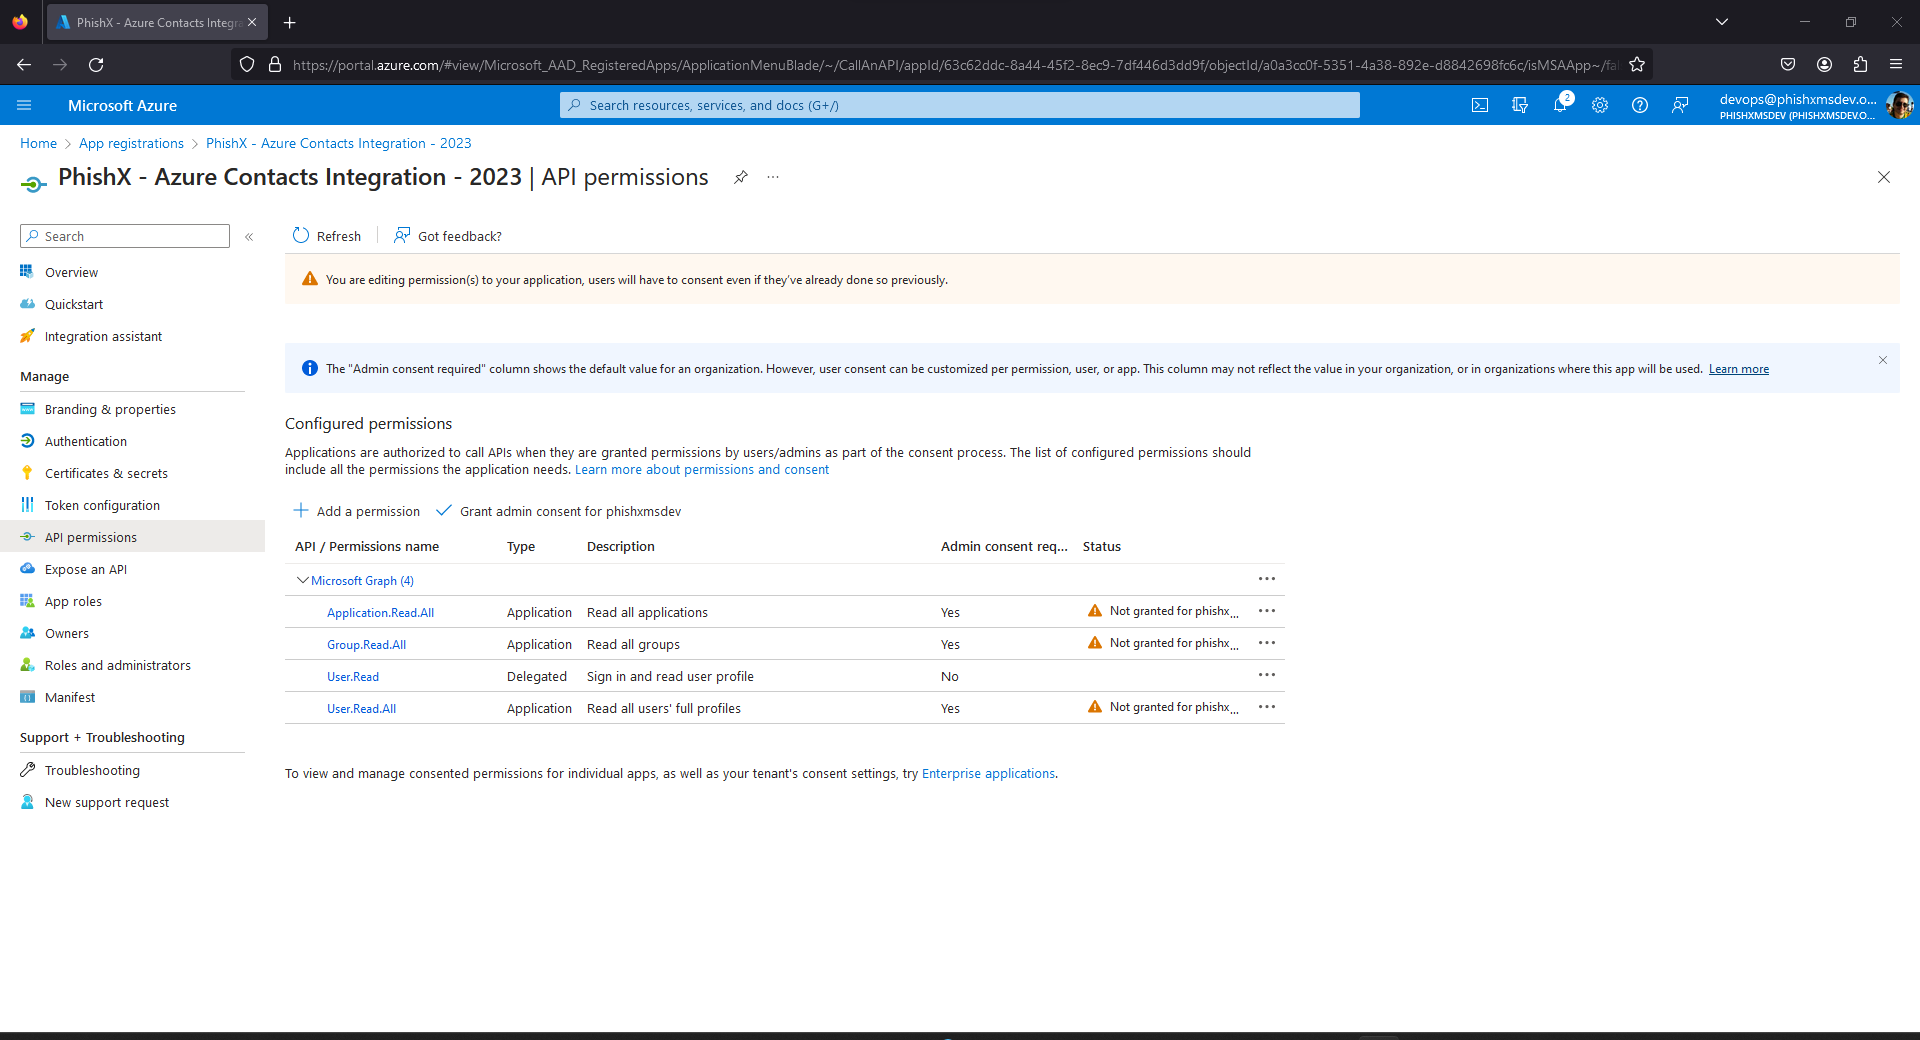Go to the PhishX app breadcrumb
This screenshot has width=1920, height=1040.
[x=338, y=143]
